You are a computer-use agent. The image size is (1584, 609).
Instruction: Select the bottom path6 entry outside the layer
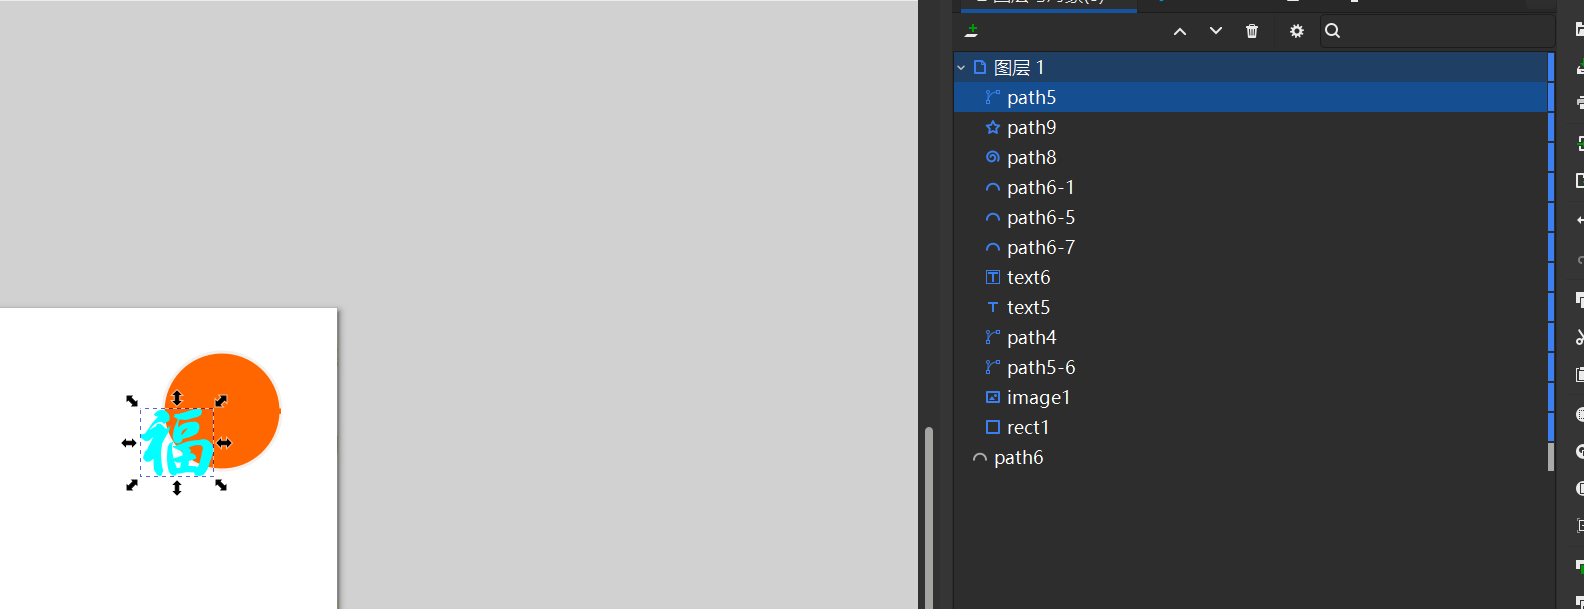(x=1018, y=458)
